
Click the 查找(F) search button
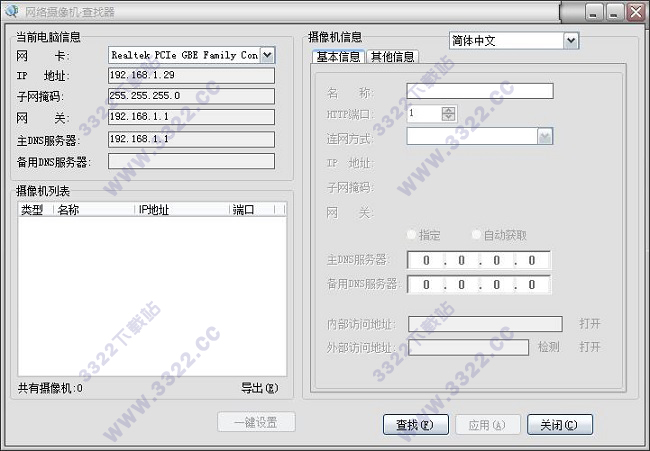(x=415, y=424)
